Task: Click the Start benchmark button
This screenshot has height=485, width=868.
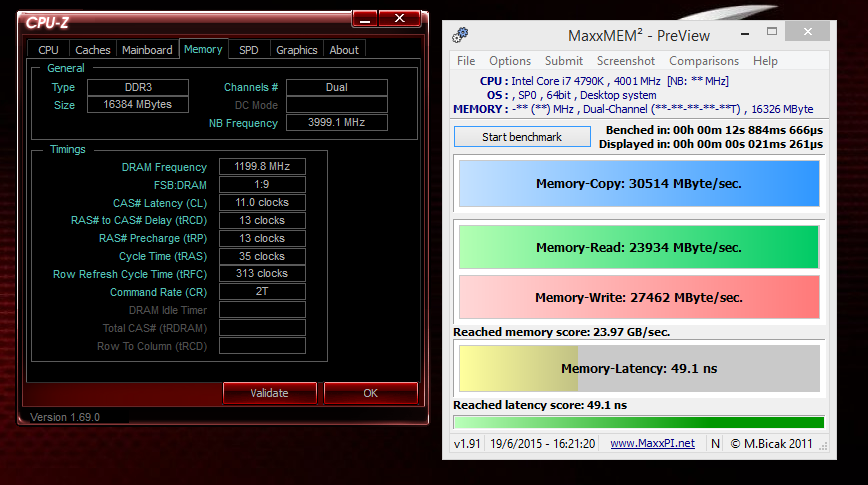Action: coord(522,137)
